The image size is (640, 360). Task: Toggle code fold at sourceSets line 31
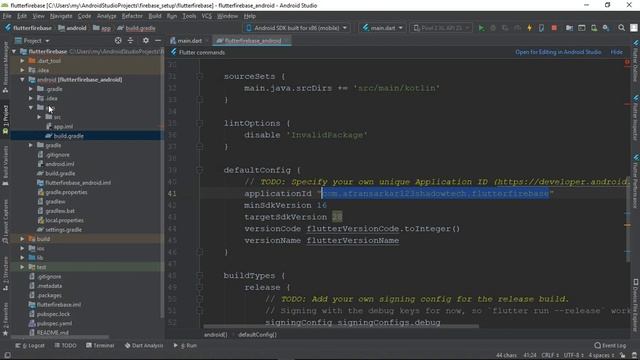point(199,76)
